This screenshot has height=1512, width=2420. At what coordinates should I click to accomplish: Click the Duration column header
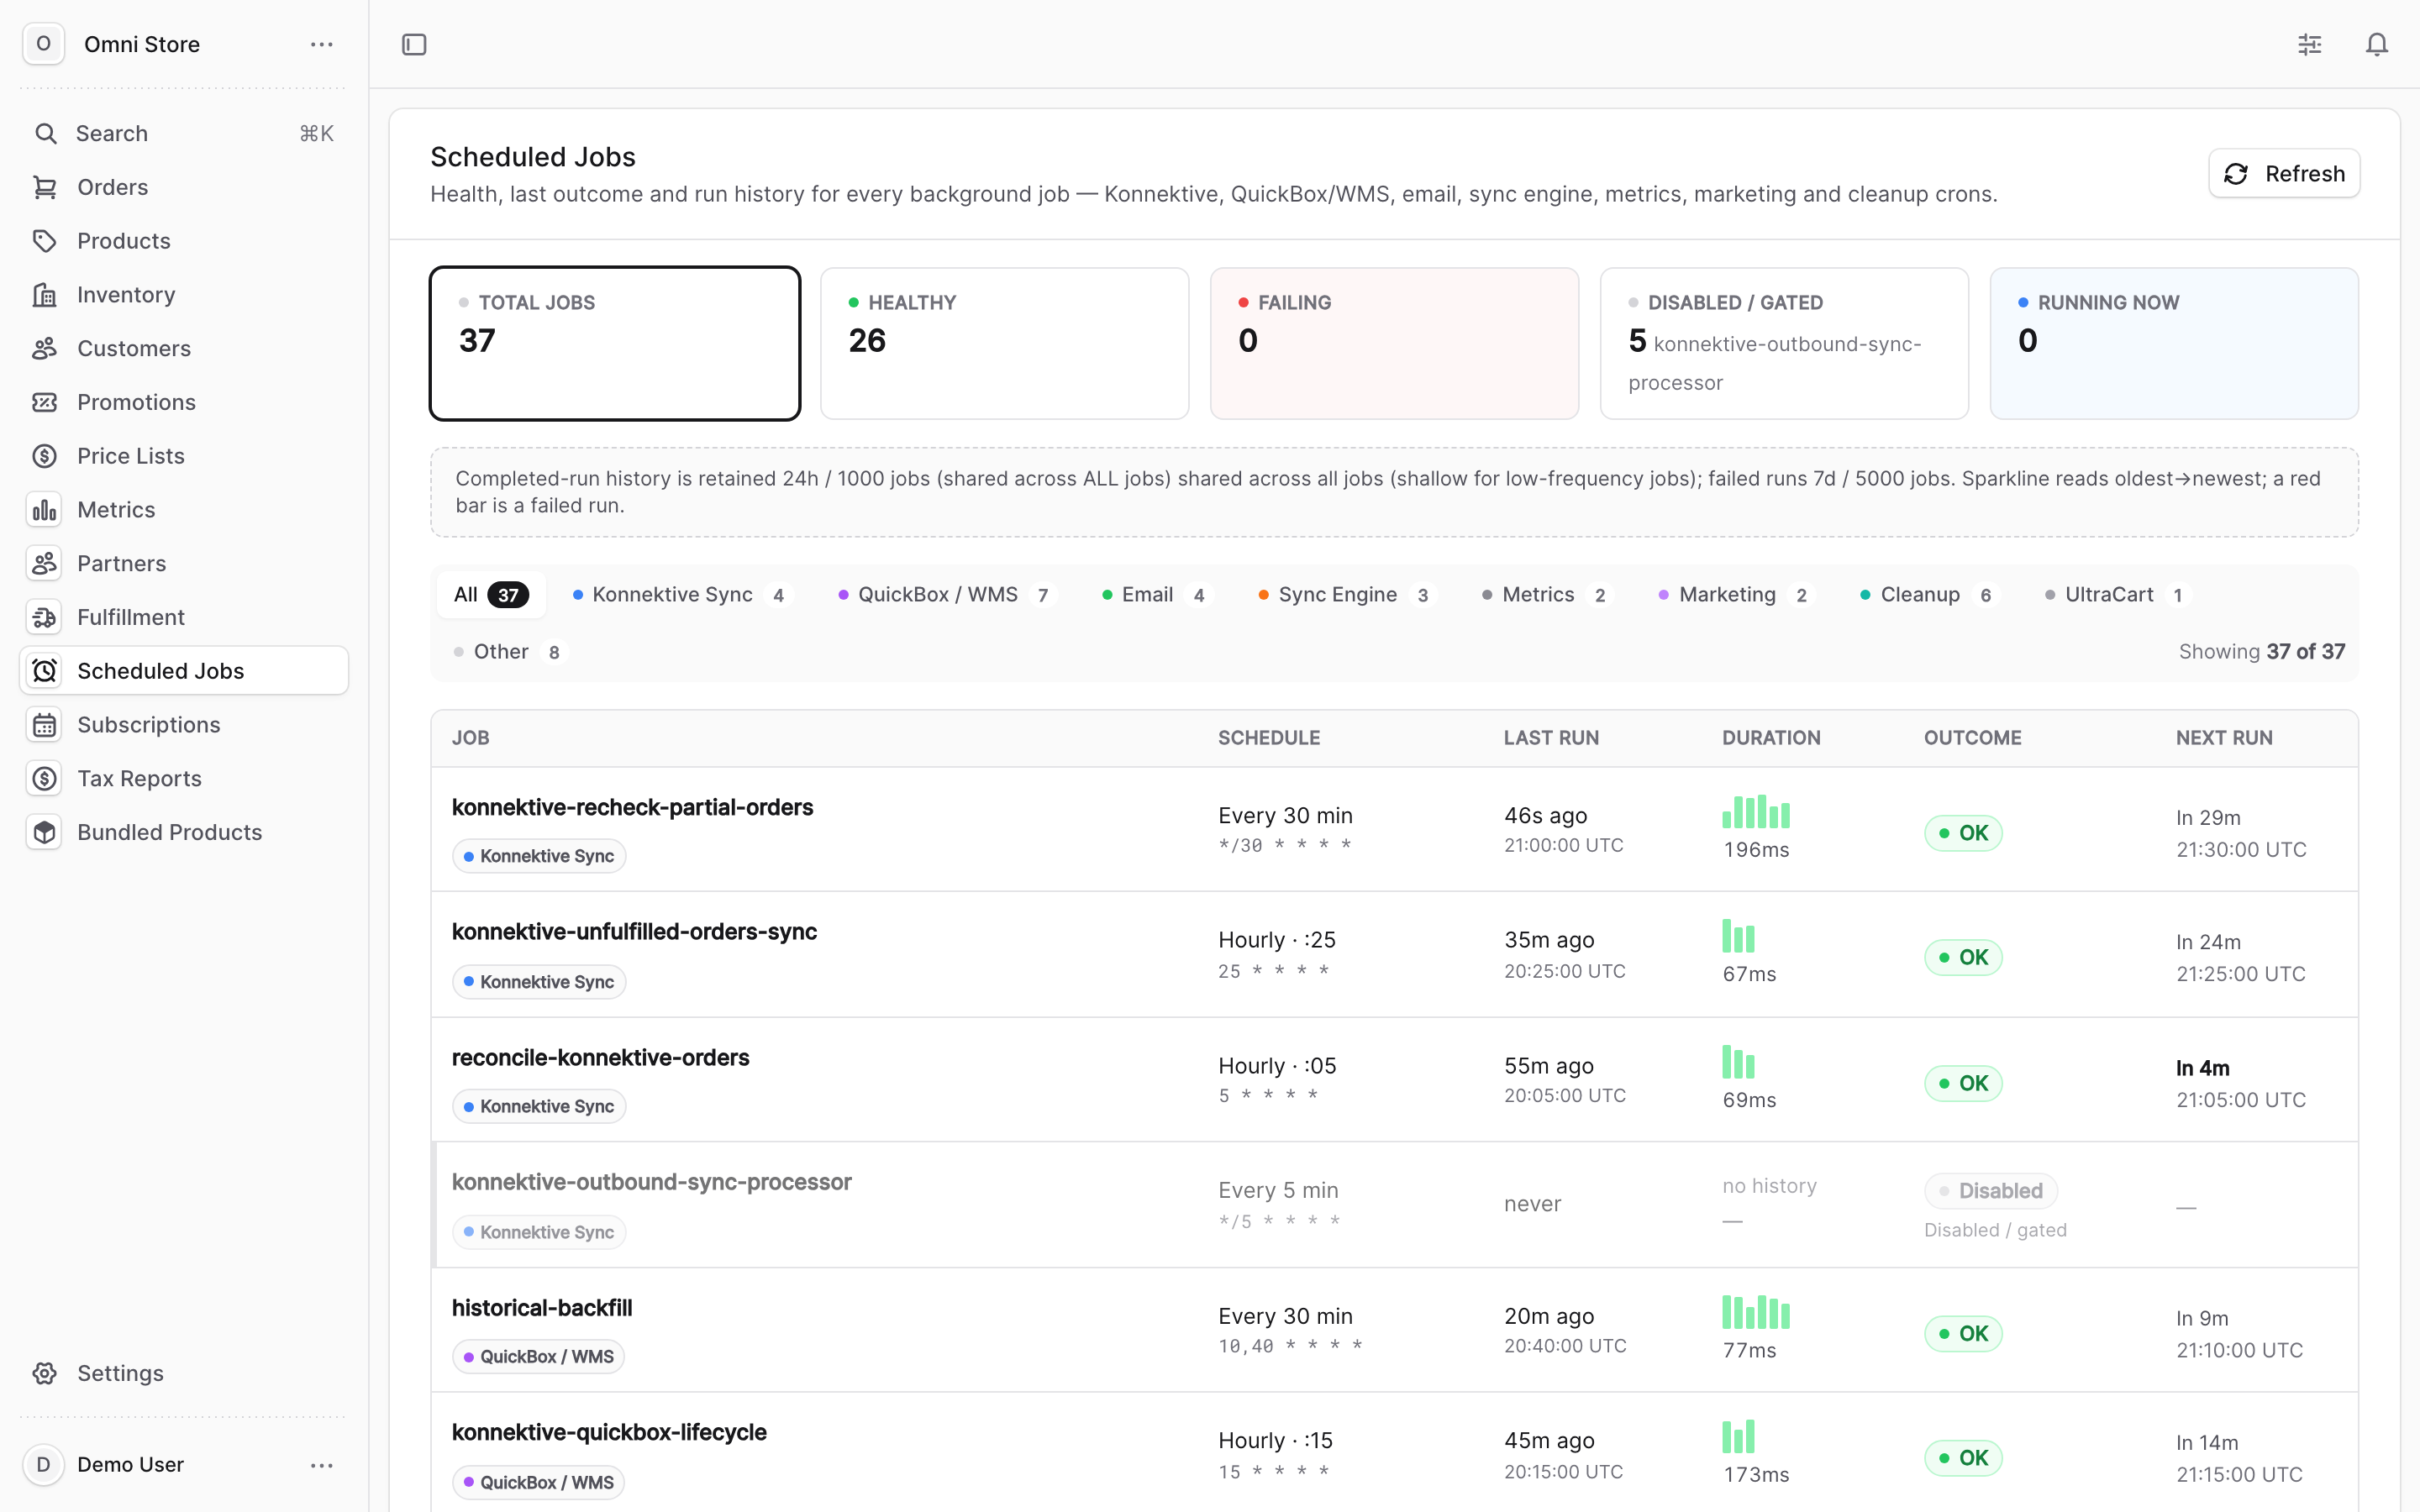point(1771,738)
